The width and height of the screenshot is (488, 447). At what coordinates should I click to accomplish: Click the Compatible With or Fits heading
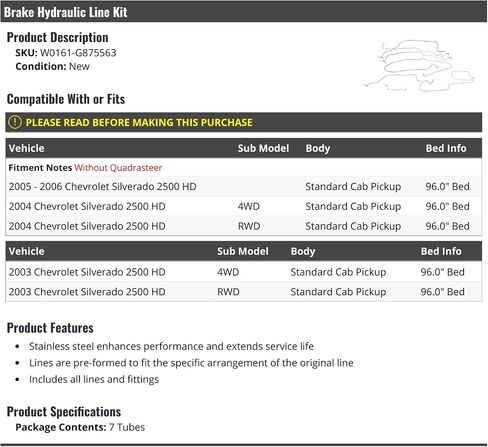point(66,99)
